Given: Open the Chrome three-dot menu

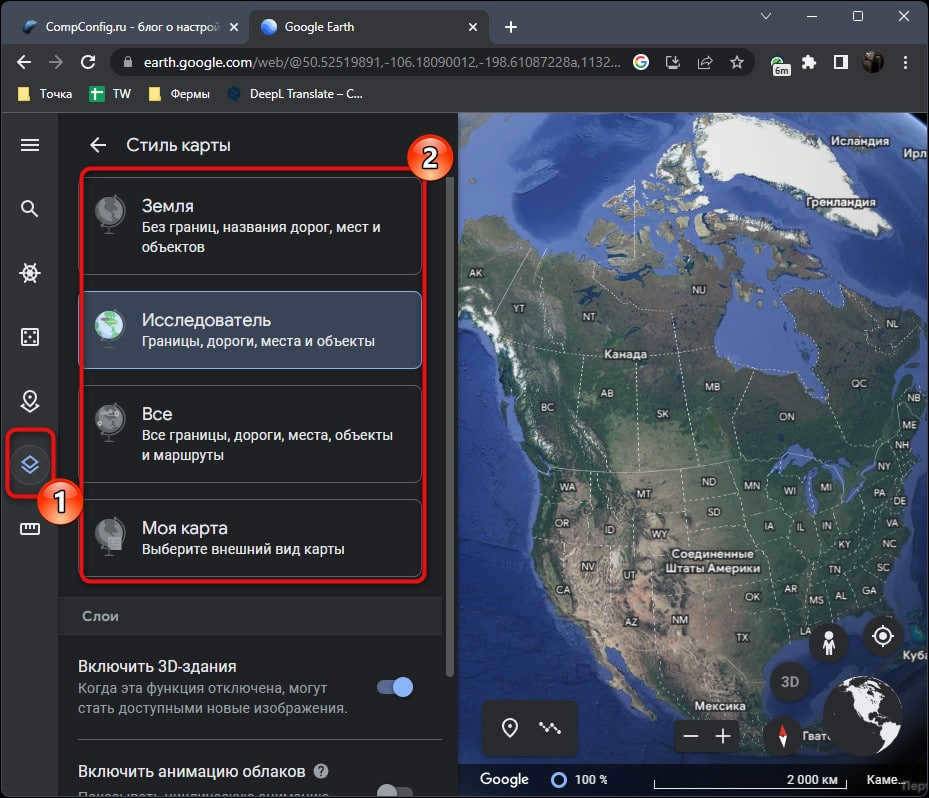Looking at the screenshot, I should [x=905, y=62].
